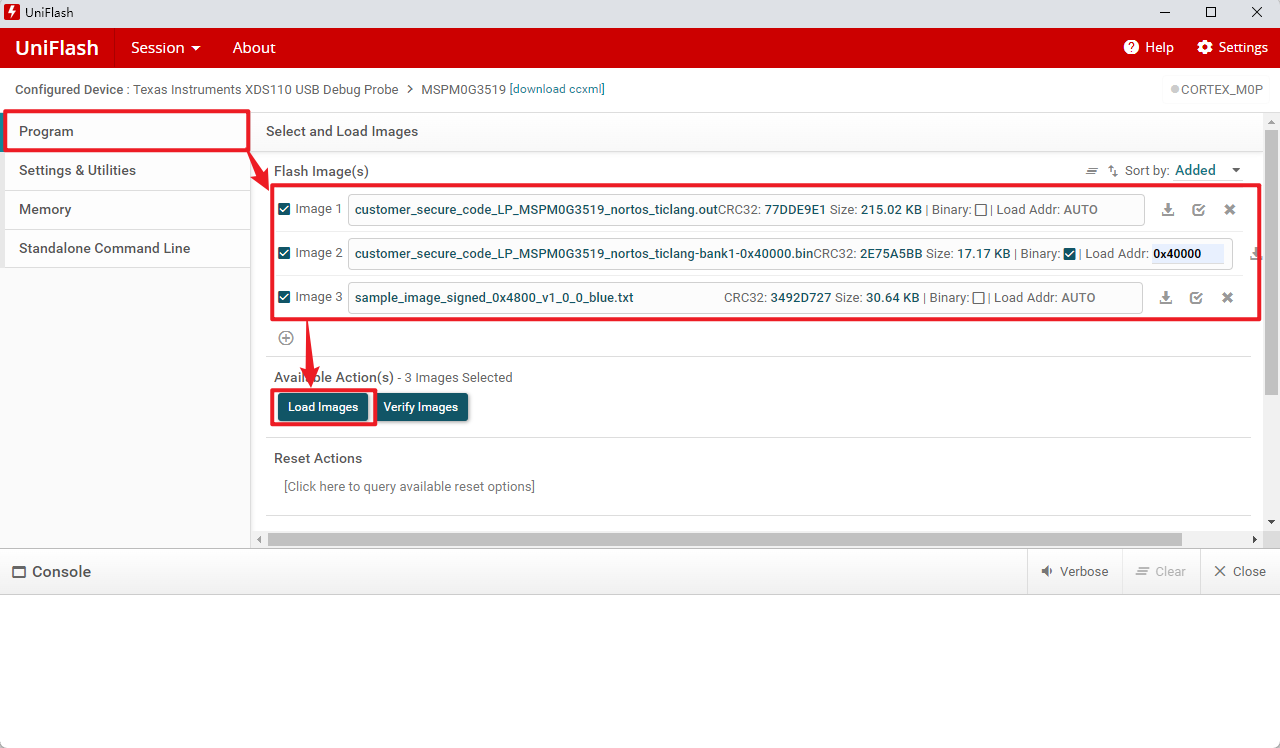Click the verify icon for Image 3
The width and height of the screenshot is (1280, 748).
pyautogui.click(x=1196, y=298)
